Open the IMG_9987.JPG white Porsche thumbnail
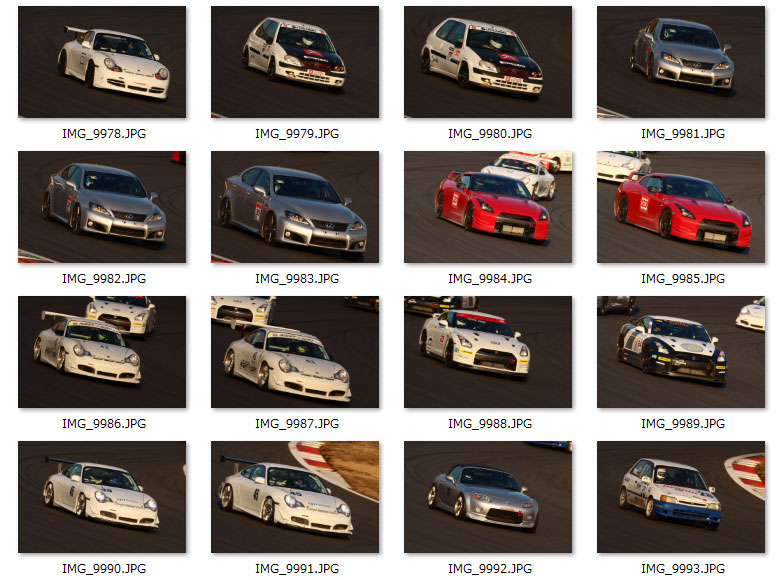This screenshot has height=580, width=780. [x=295, y=352]
